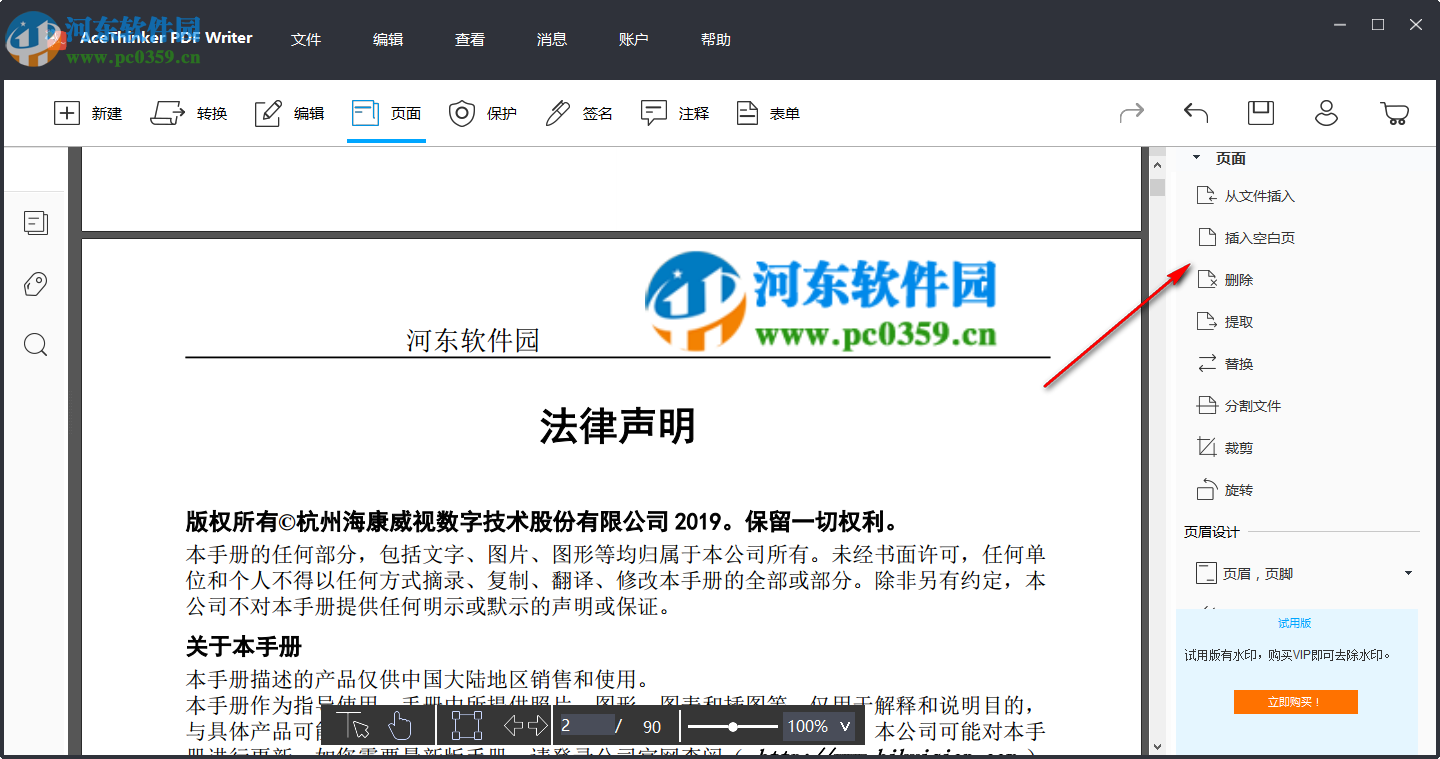This screenshot has height=759, width=1440.
Task: Open the shopping cart
Action: point(1392,113)
